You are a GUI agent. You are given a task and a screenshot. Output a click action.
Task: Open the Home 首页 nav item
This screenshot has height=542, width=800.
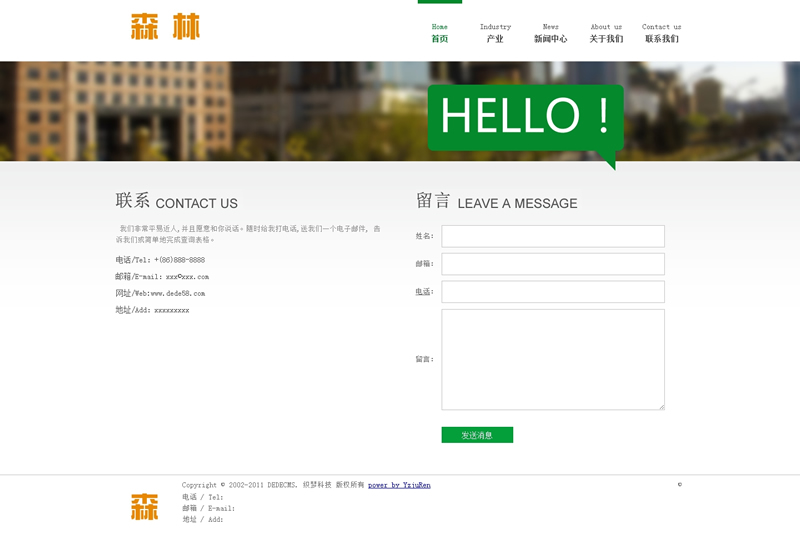coord(440,33)
